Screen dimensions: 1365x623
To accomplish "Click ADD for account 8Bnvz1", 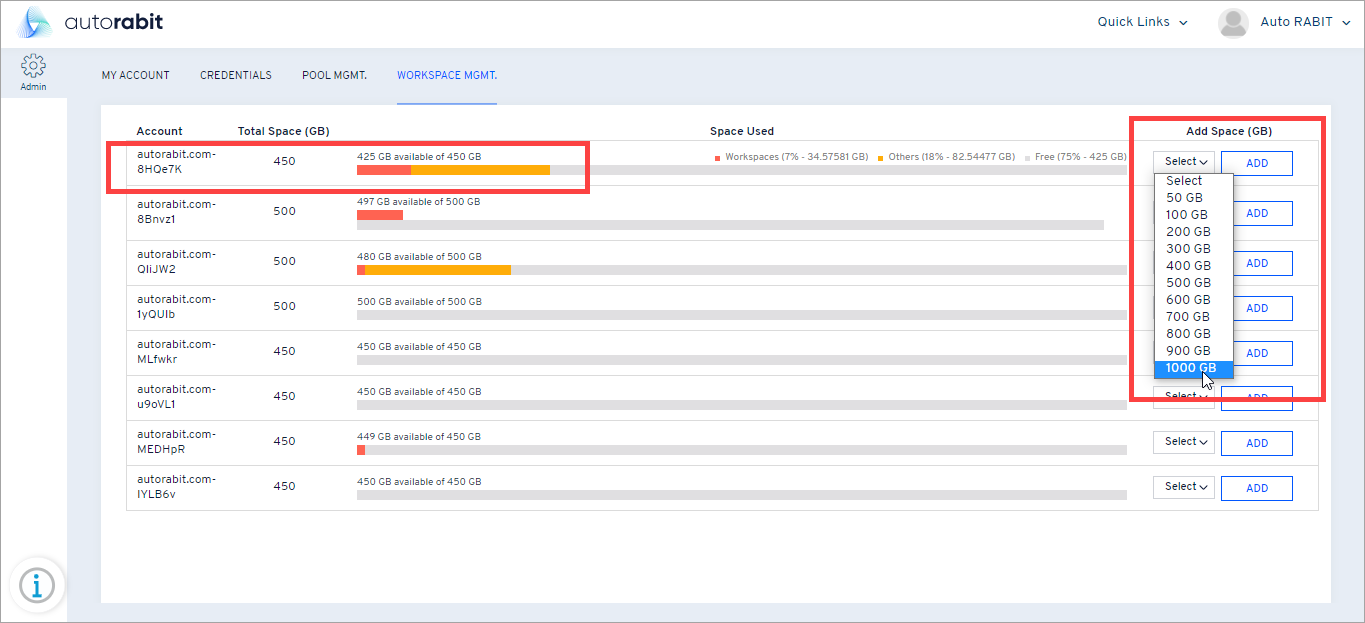I will click(x=1256, y=213).
